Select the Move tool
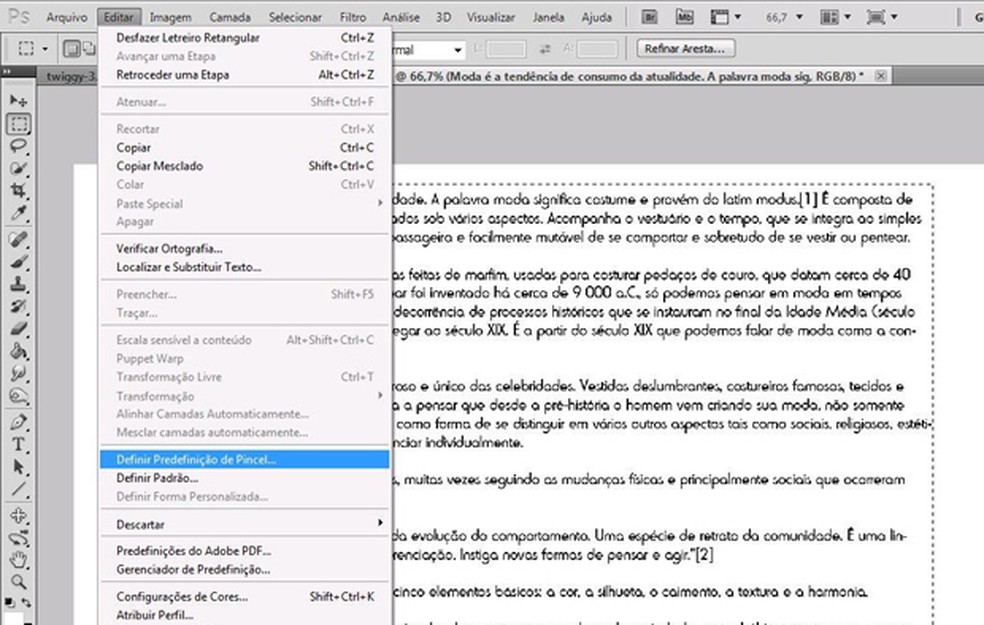984x625 pixels. 19,102
